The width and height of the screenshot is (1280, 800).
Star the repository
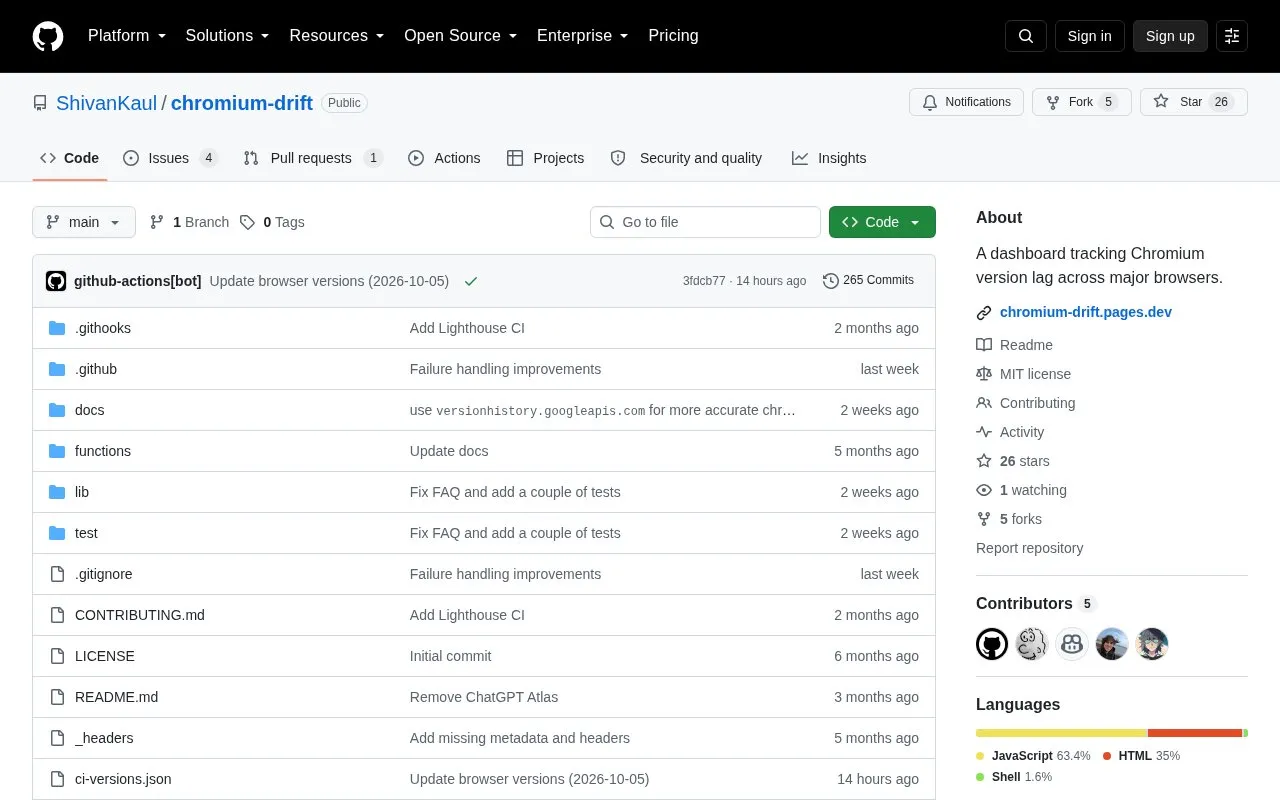point(1193,102)
